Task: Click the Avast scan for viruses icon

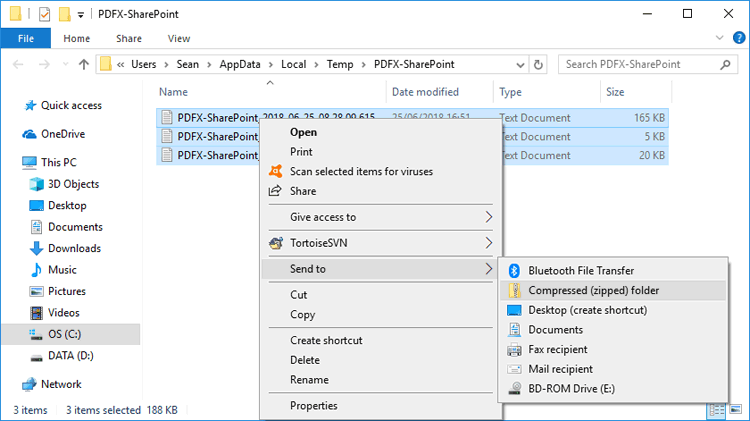Action: pos(276,171)
